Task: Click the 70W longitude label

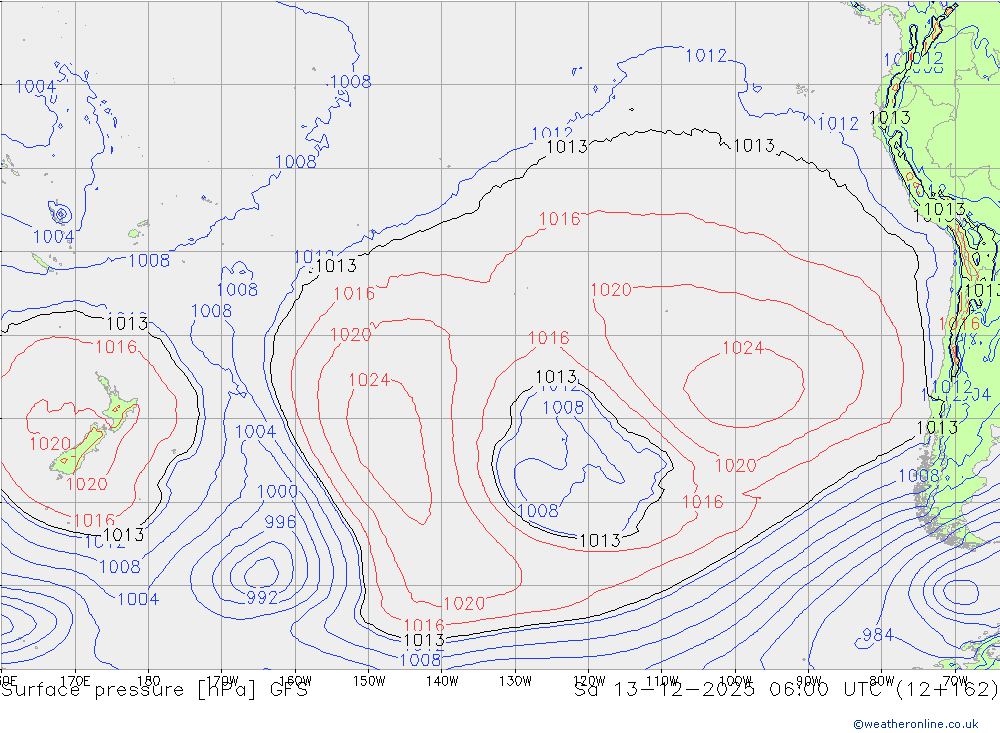Action: click(x=955, y=681)
